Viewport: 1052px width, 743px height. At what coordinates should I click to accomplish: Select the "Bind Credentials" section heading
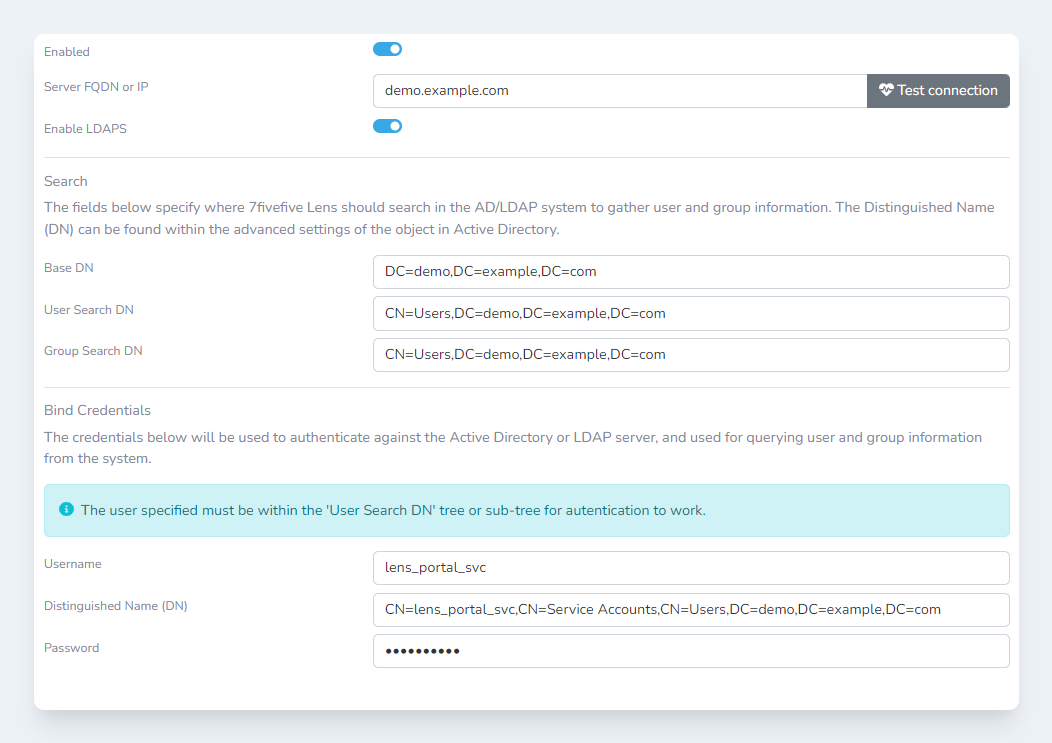[97, 410]
